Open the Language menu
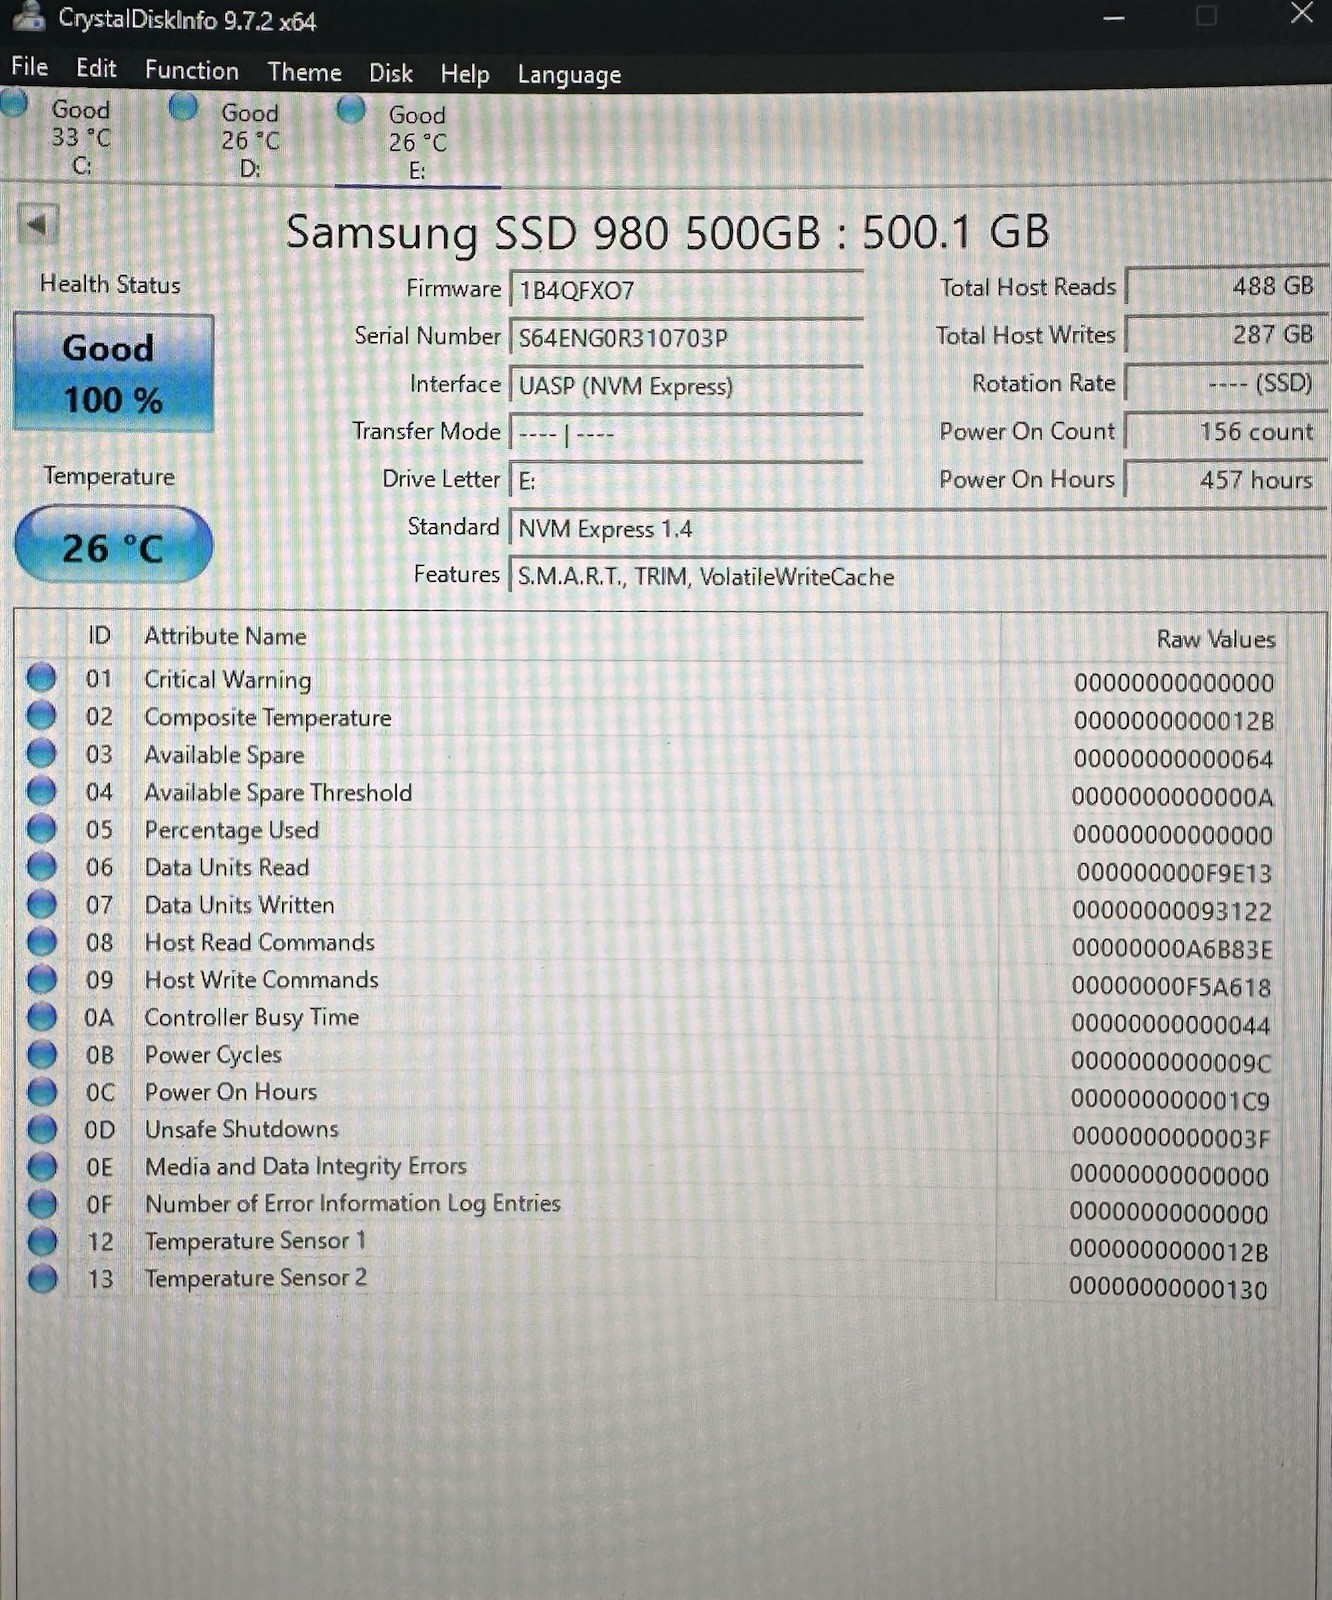This screenshot has height=1600, width=1332. 569,75
